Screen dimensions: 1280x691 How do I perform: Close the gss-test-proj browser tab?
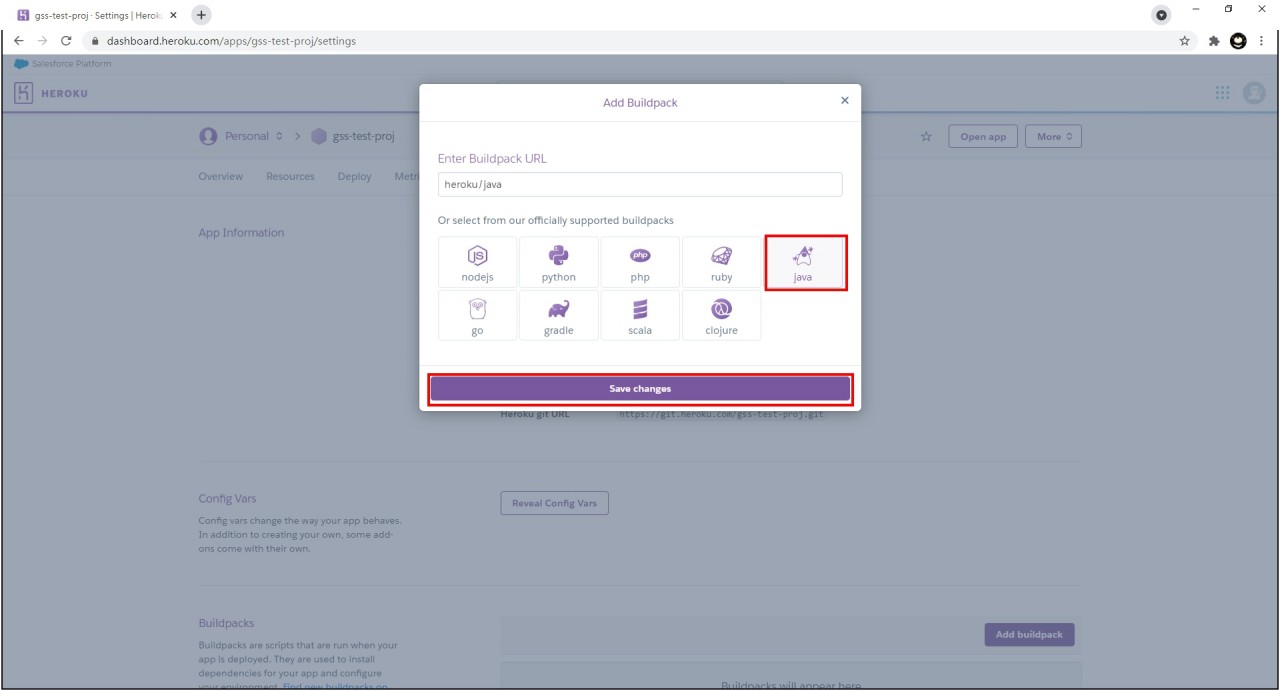tap(174, 15)
